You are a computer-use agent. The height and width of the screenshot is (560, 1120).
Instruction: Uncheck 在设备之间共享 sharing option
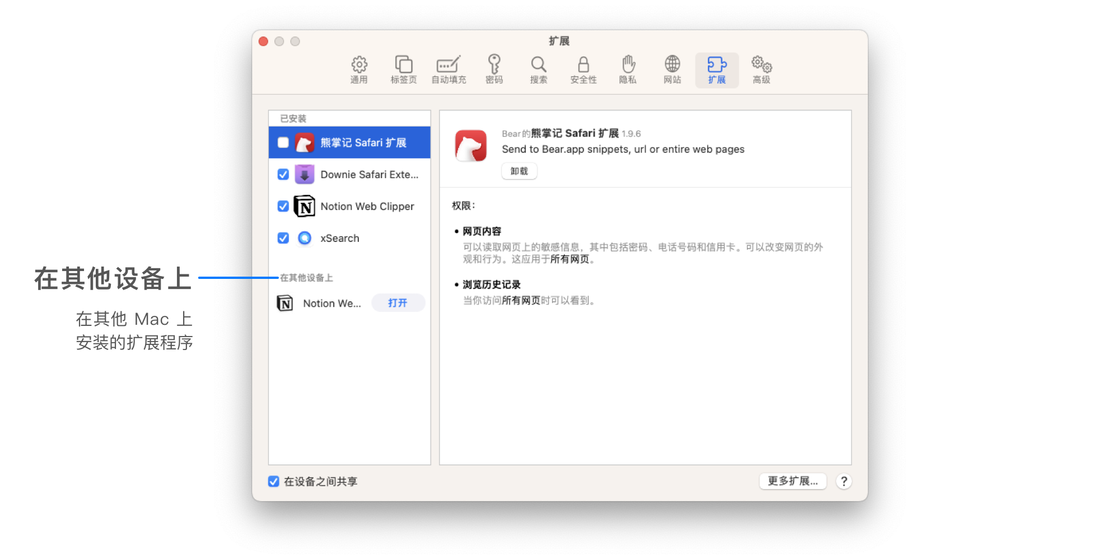[274, 482]
